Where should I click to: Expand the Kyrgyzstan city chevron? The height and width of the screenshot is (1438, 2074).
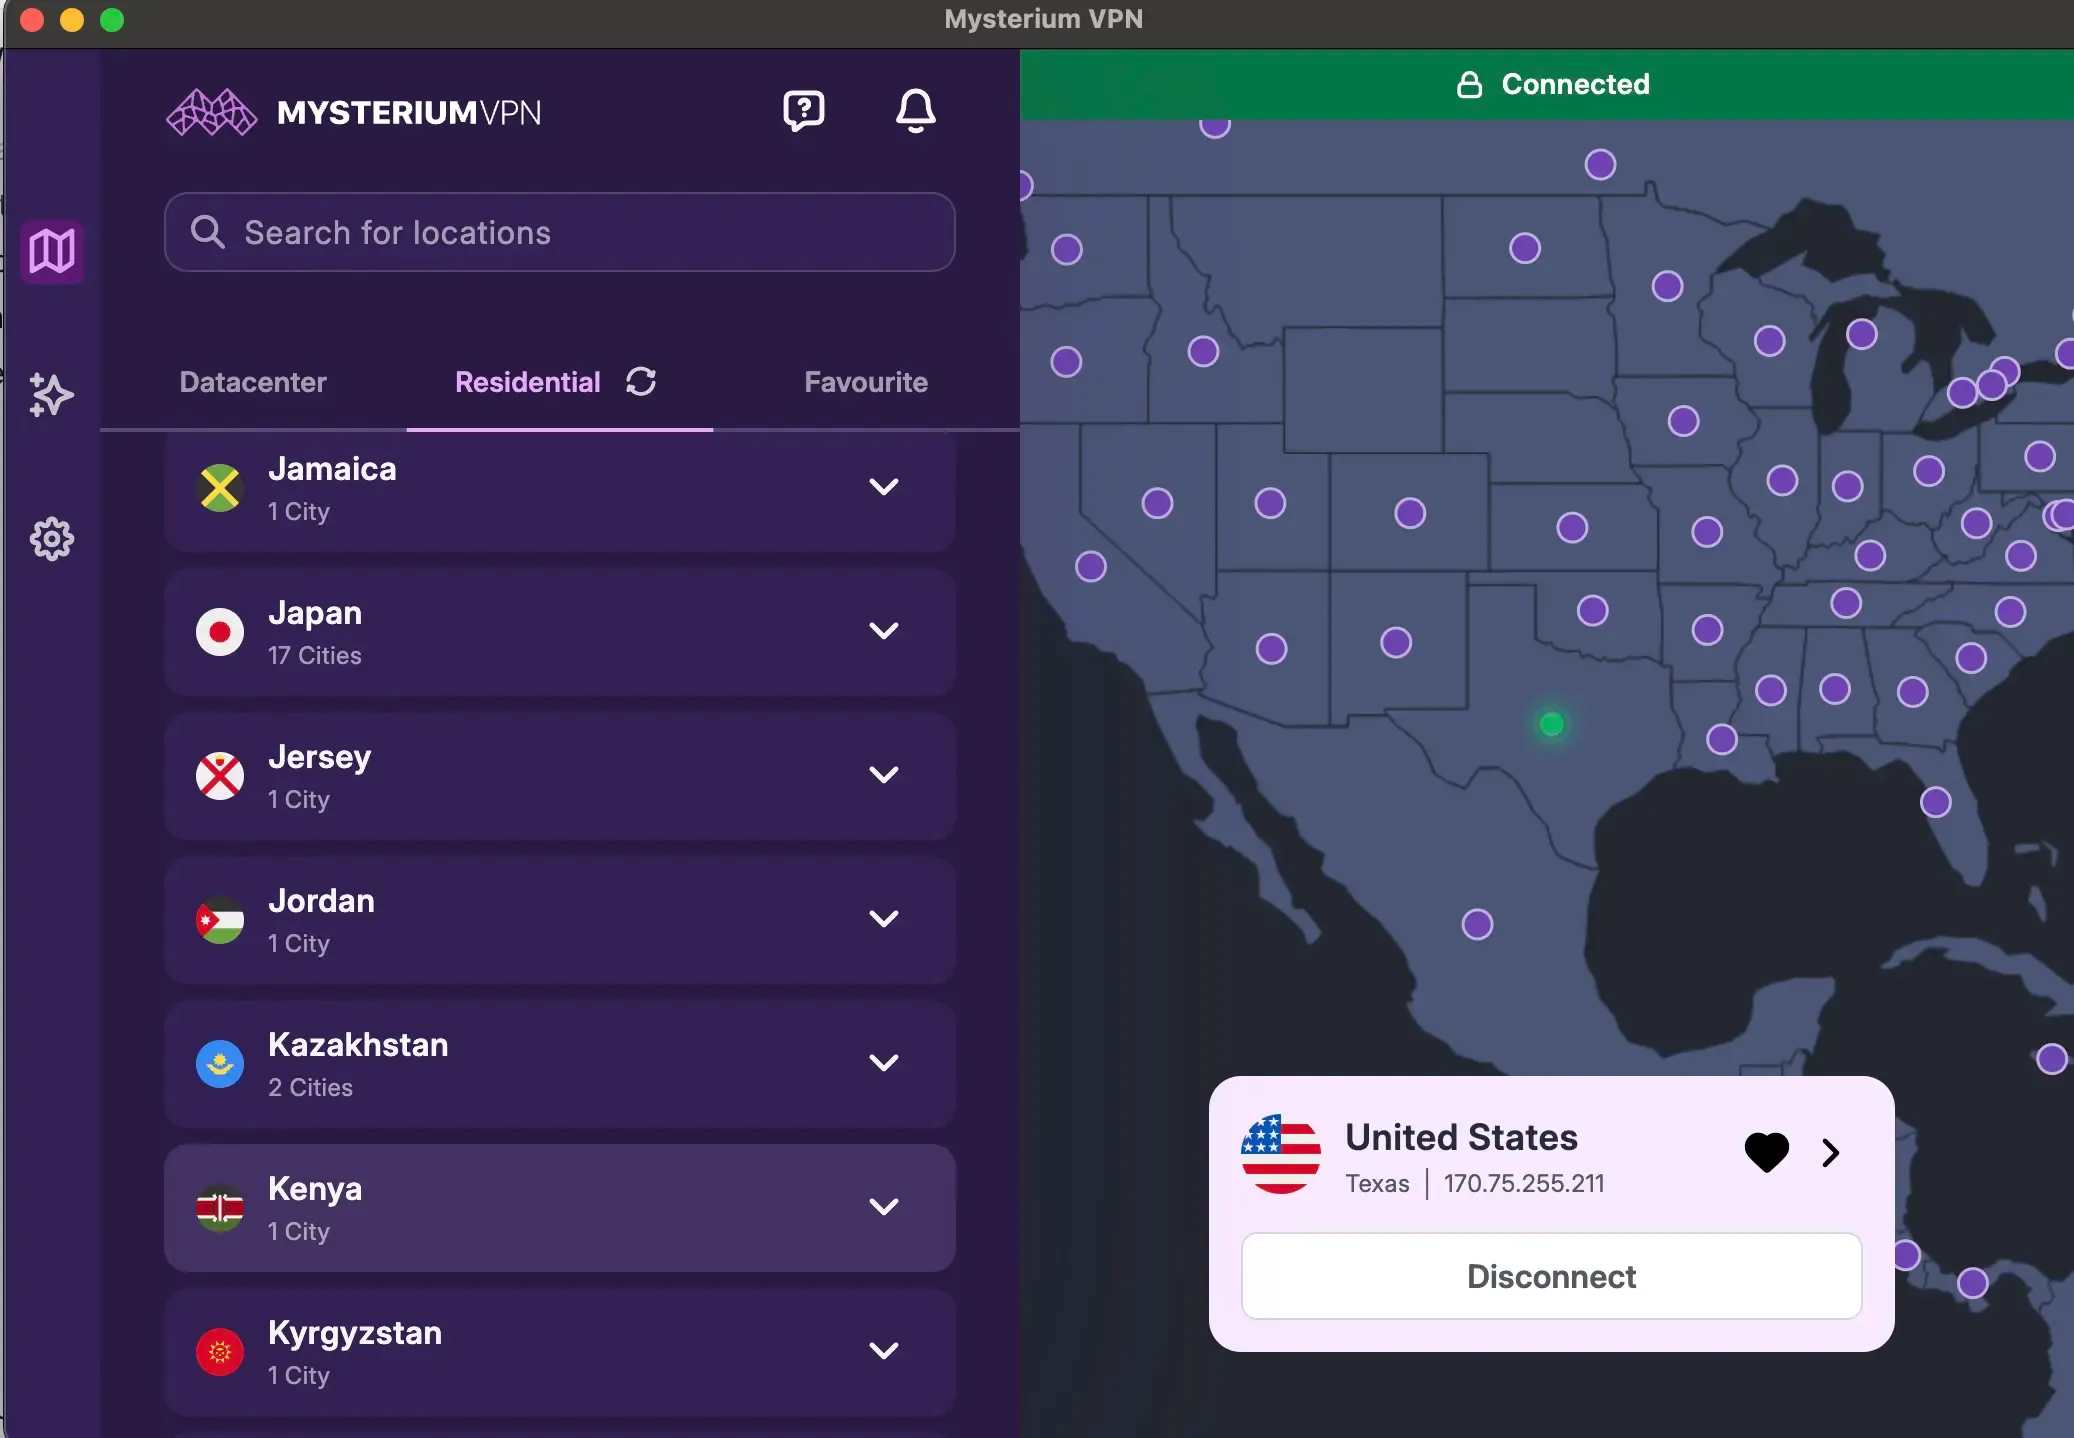tap(884, 1351)
